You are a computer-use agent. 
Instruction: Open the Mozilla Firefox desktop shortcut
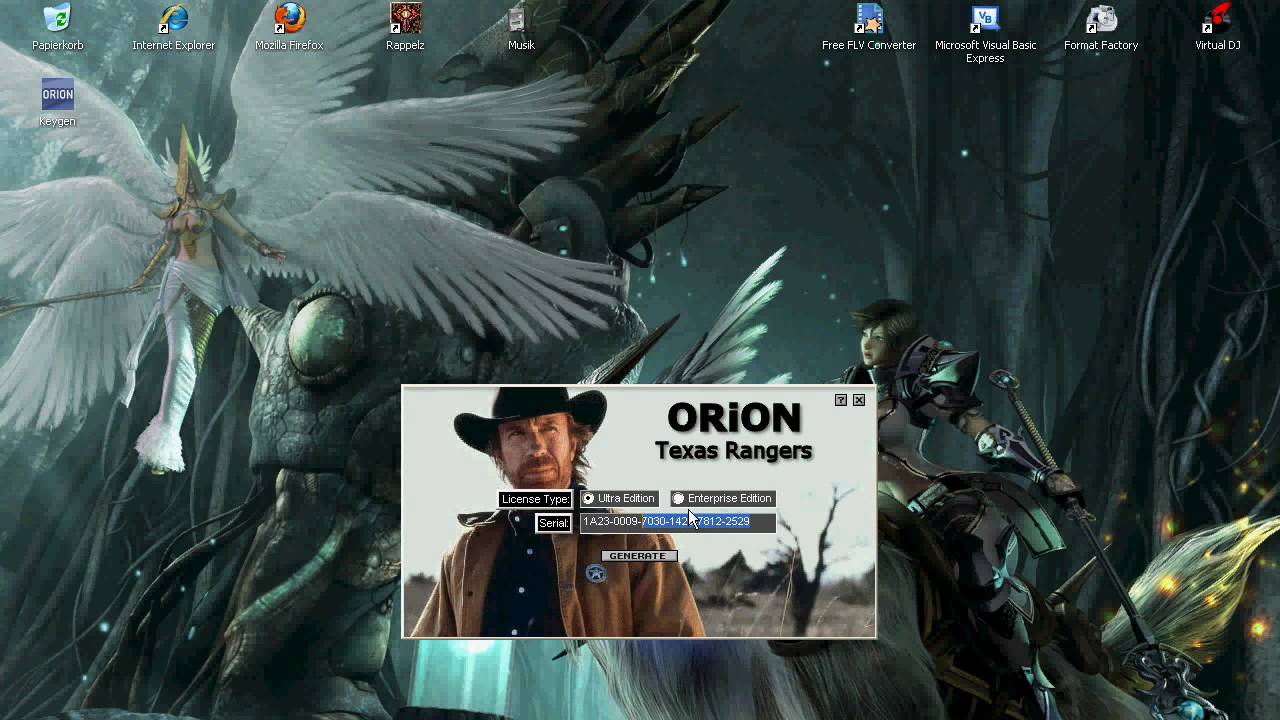289,27
